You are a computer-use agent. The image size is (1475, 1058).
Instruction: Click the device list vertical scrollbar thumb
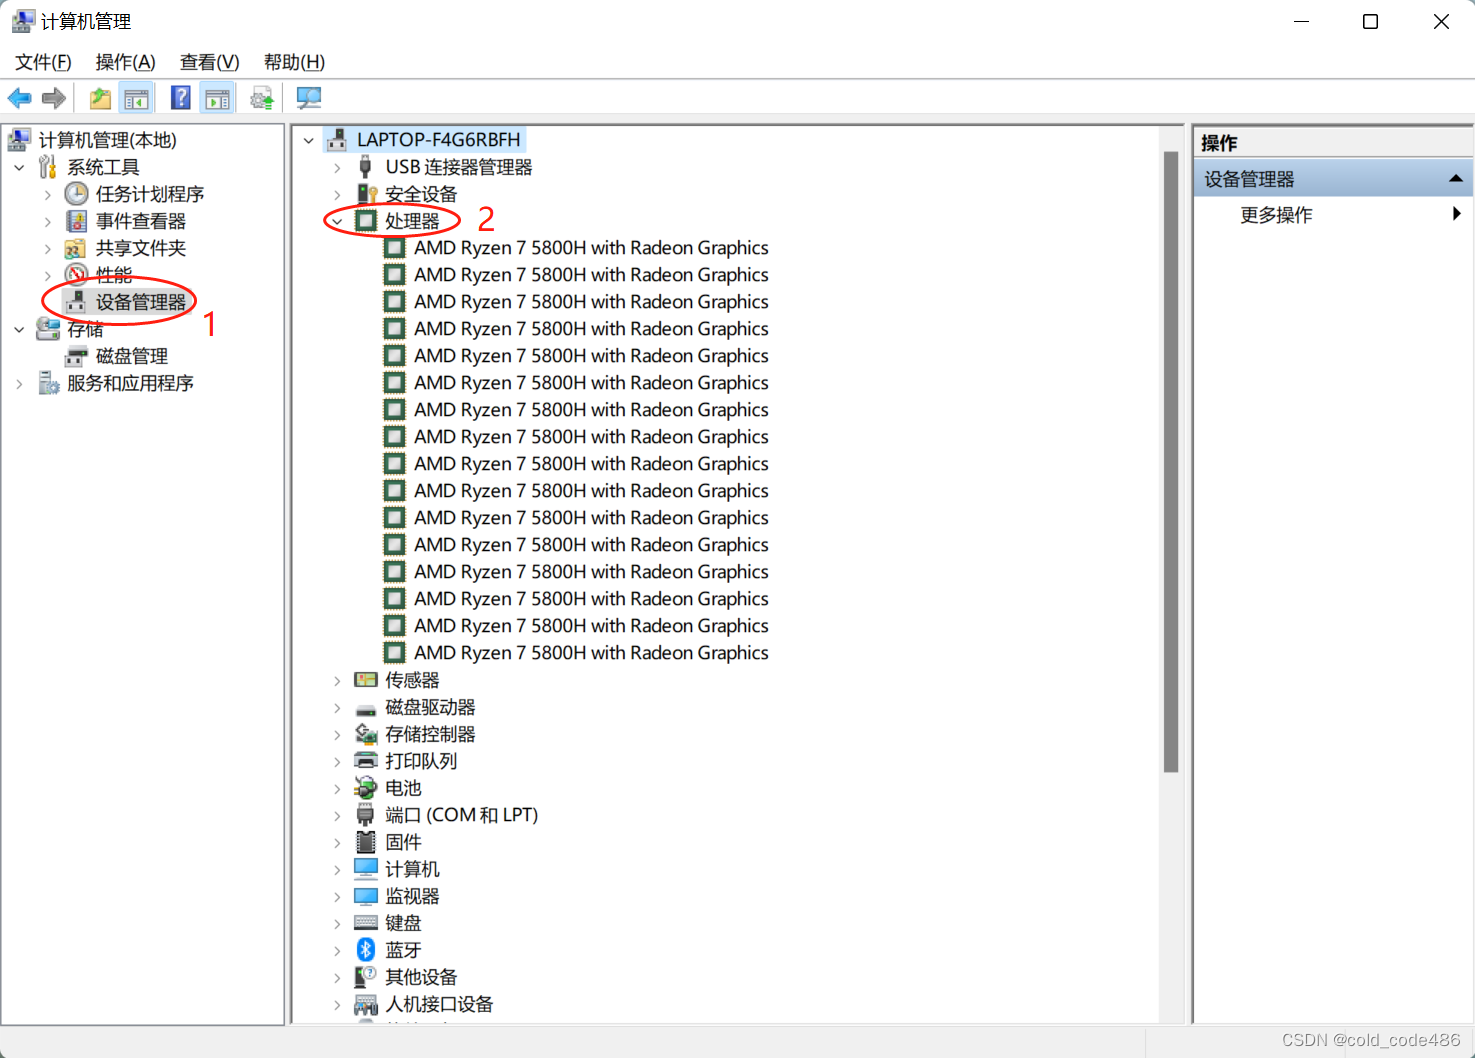(x=1171, y=461)
